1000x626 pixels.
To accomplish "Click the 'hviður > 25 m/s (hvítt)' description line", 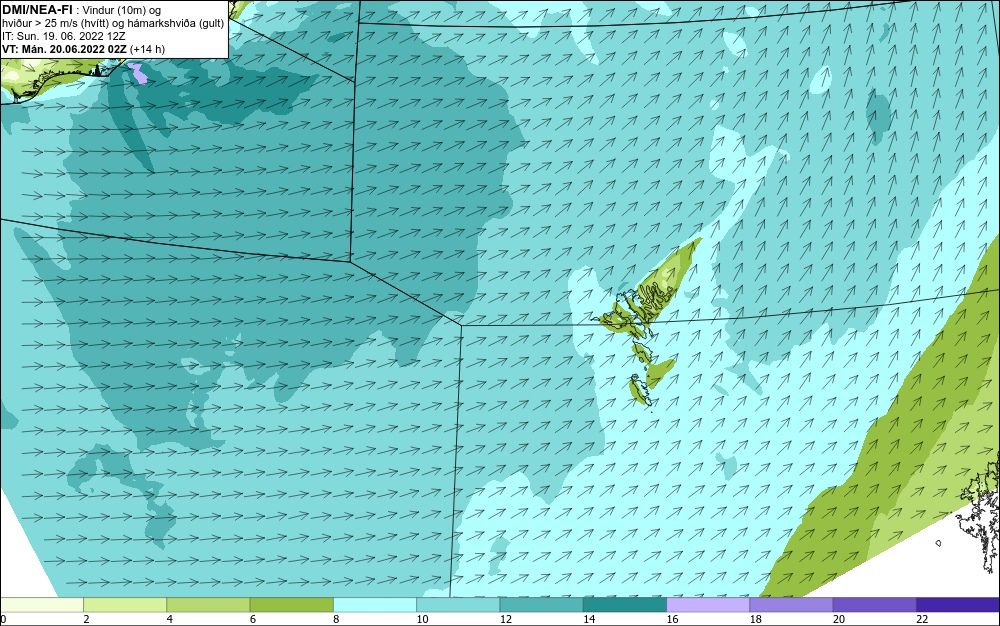I will [113, 24].
